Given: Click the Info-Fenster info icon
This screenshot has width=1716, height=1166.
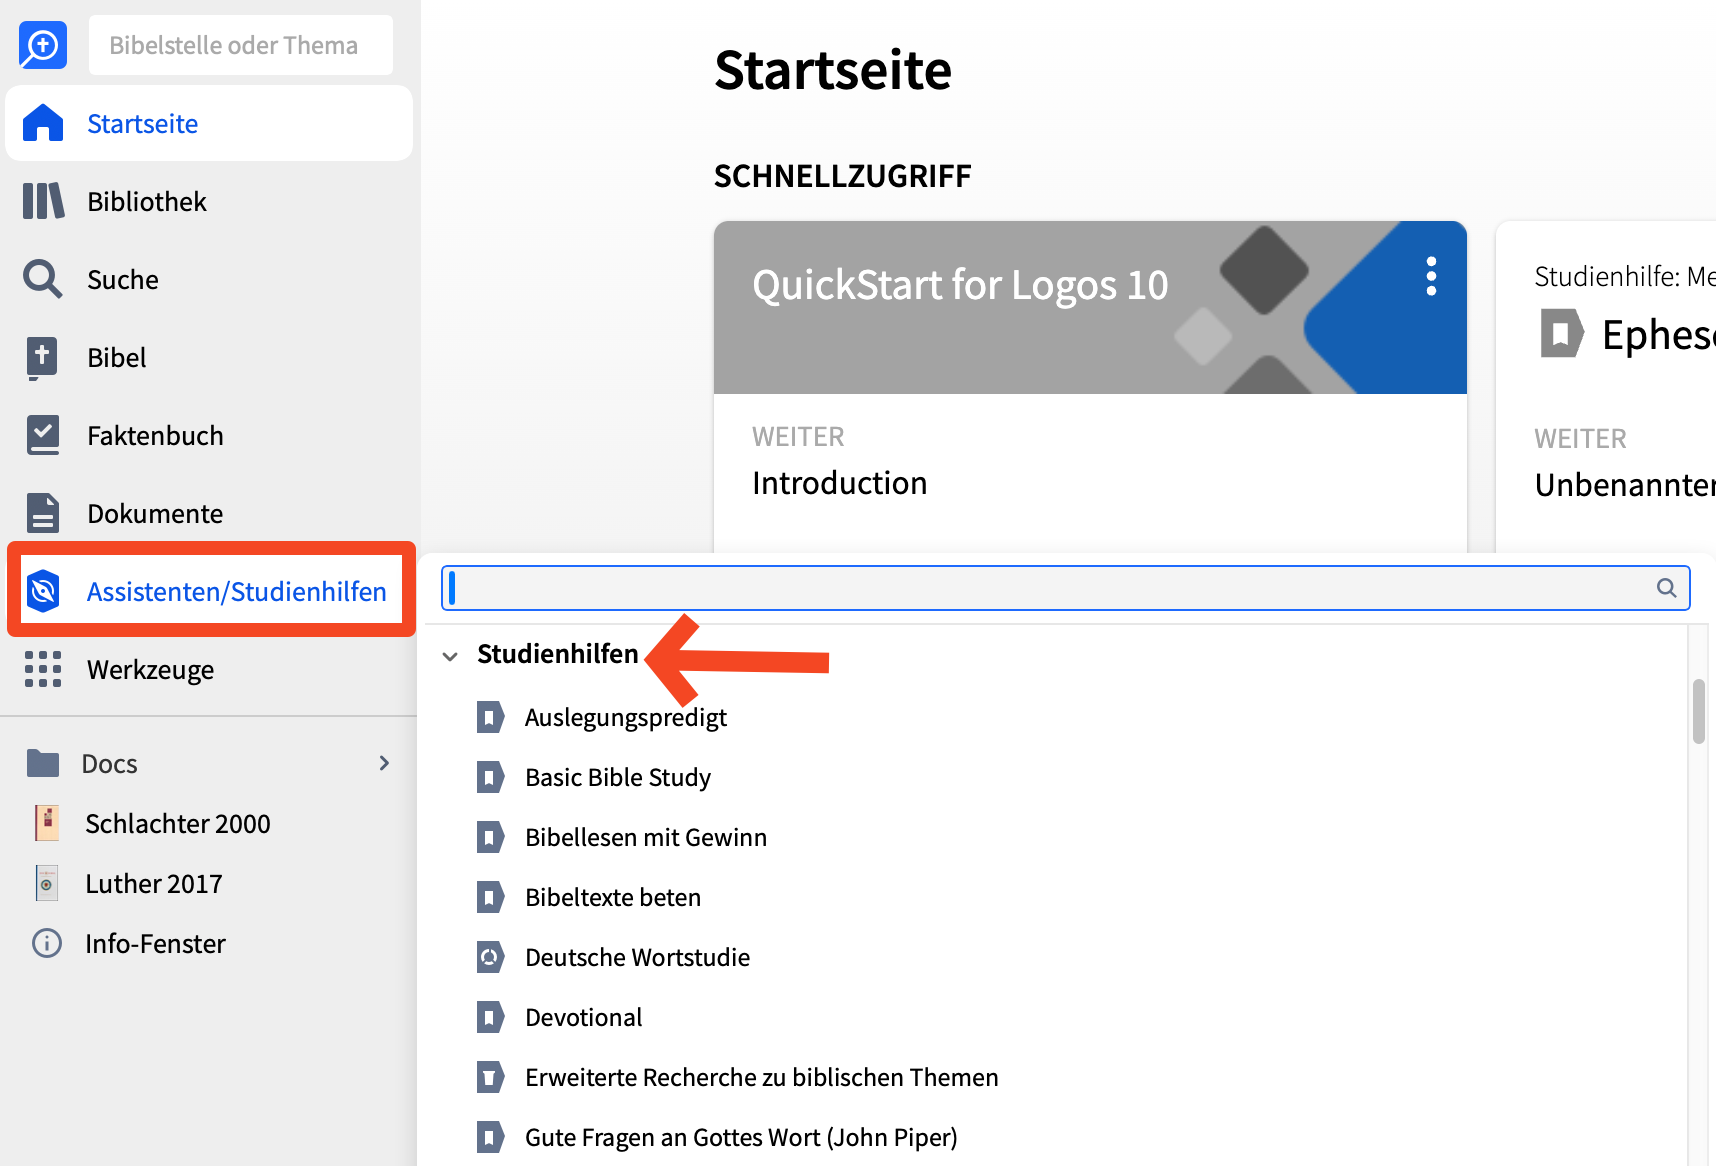Looking at the screenshot, I should 47,943.
